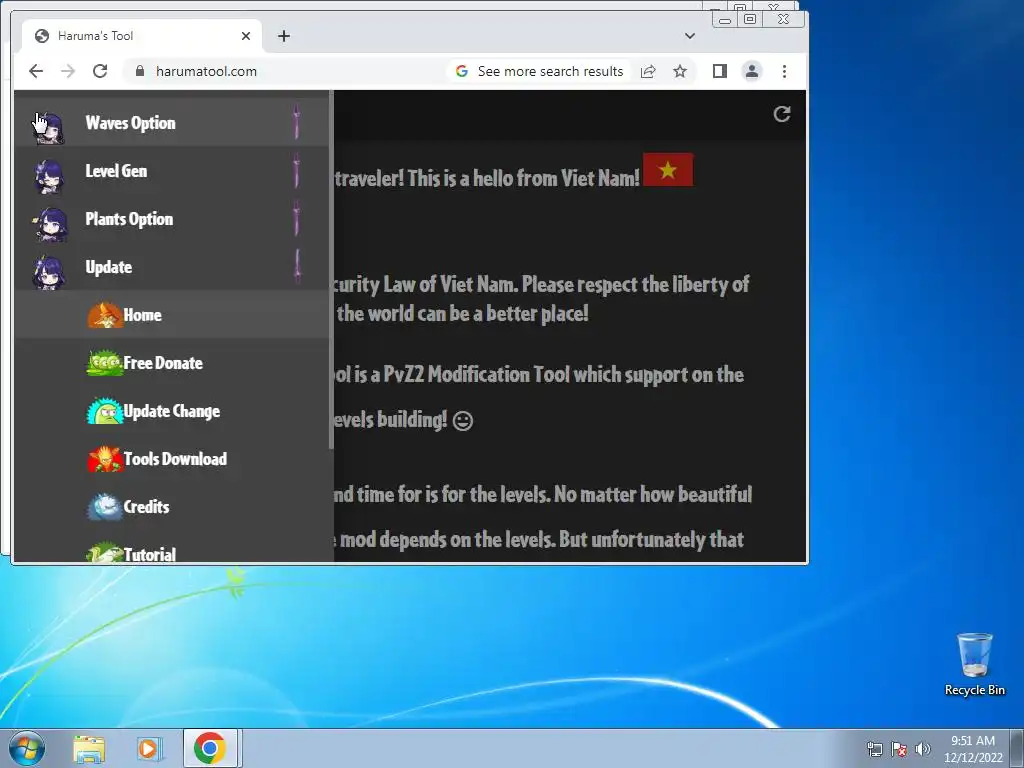Expand Plants Option with its purple sword arrow

(x=297, y=219)
